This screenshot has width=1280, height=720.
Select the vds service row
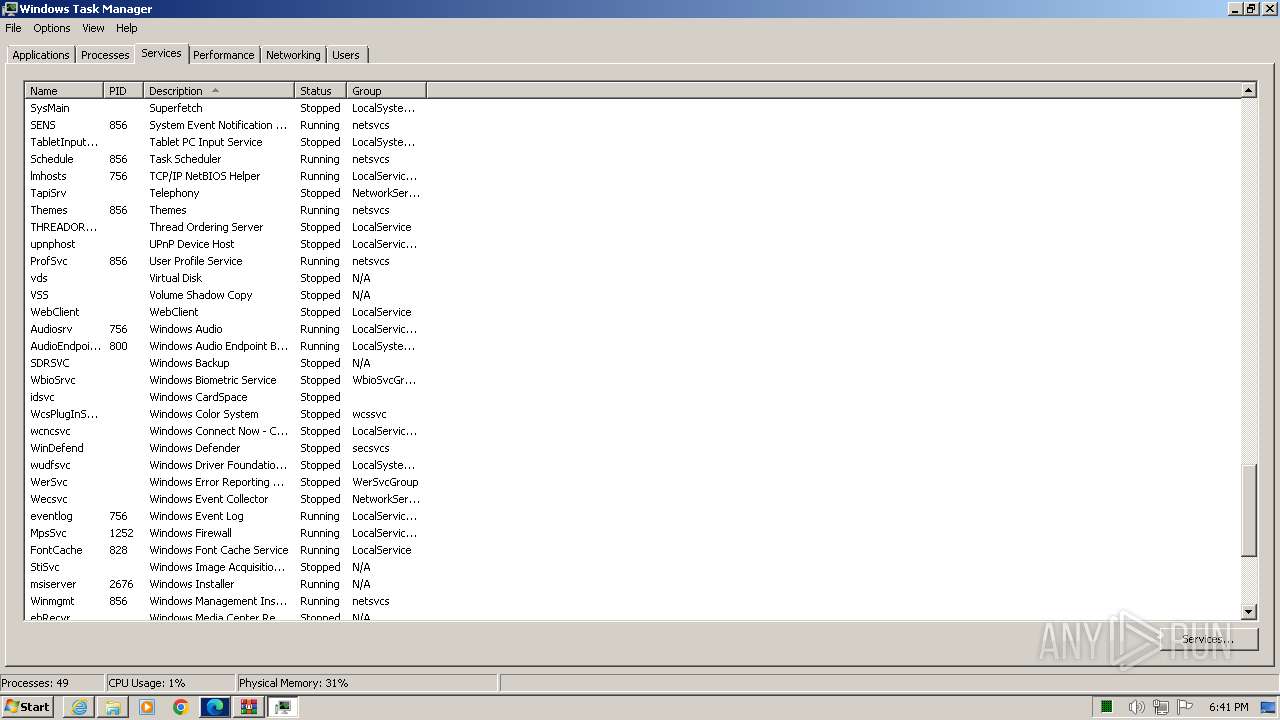pyautogui.click(x=225, y=278)
